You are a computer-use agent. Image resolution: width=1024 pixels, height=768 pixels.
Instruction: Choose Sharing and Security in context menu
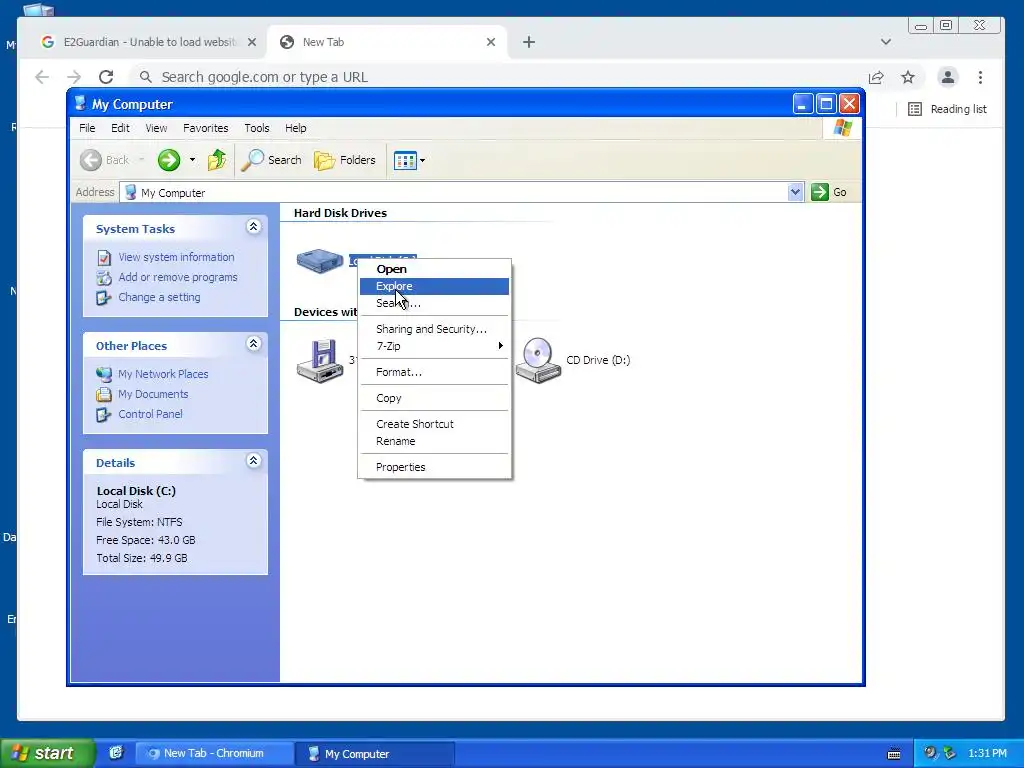point(434,329)
